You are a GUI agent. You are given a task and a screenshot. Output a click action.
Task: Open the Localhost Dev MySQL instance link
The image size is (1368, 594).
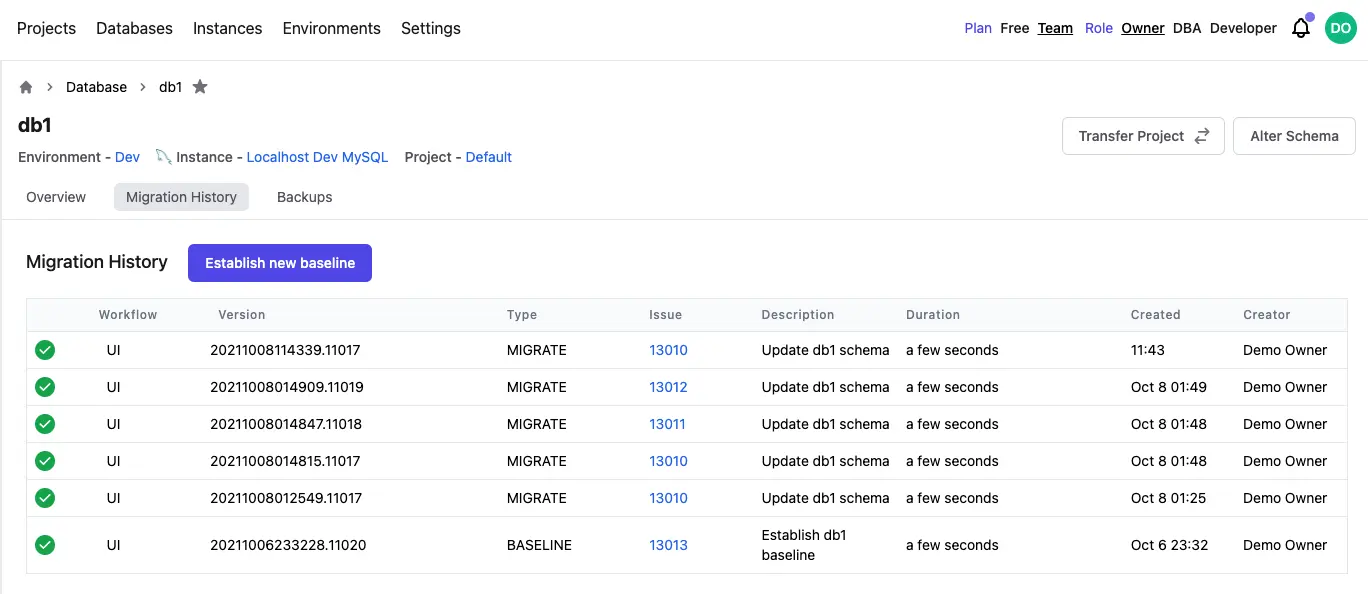click(317, 157)
